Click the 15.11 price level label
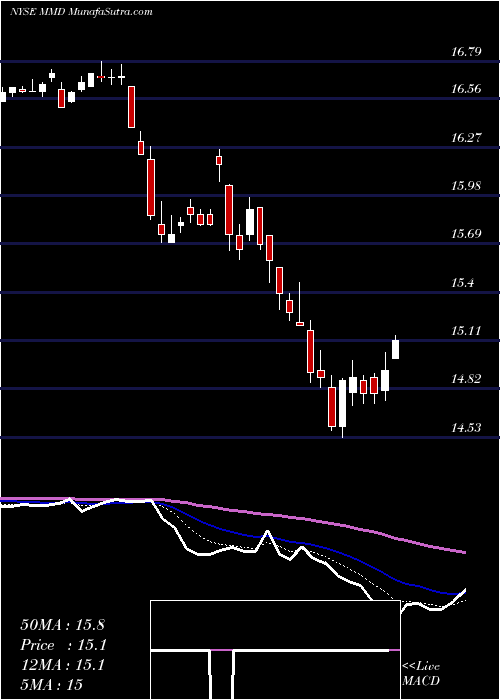Viewport: 500px width, 700px height. click(x=466, y=331)
